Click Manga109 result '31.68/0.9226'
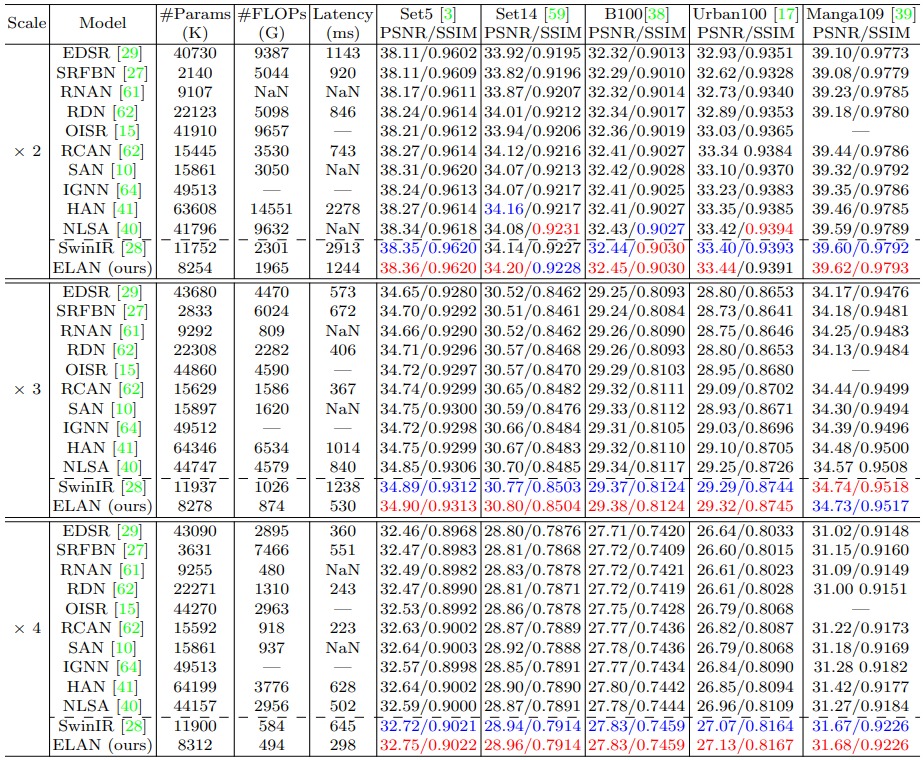Viewport: 924px width, 760px height. (860, 745)
